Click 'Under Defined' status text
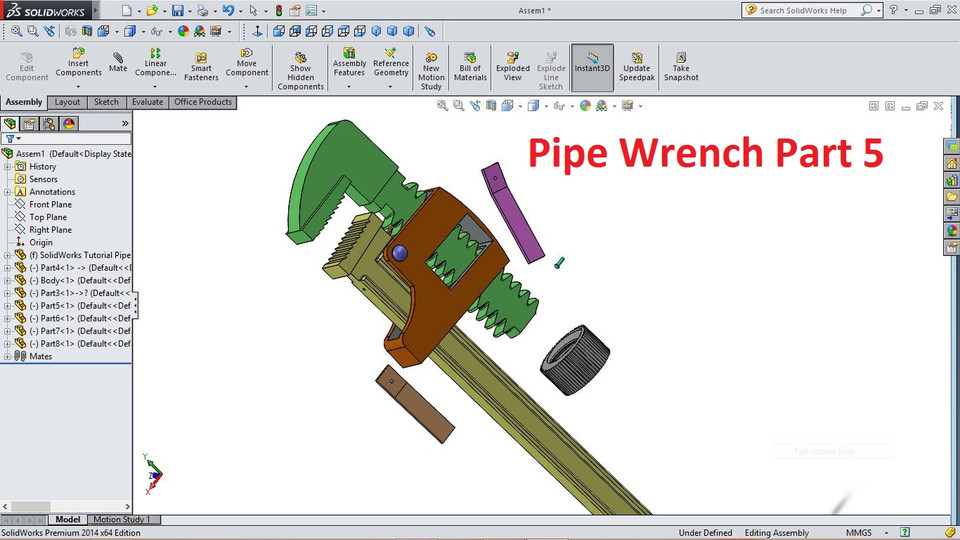The width and height of the screenshot is (960, 540). pyautogui.click(x=705, y=533)
